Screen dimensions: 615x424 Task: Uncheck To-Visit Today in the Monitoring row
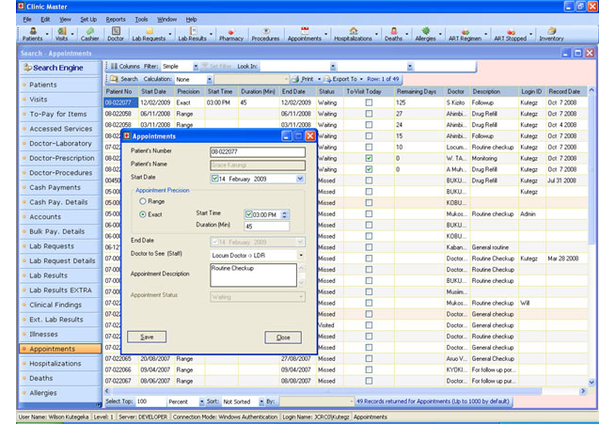pos(369,158)
